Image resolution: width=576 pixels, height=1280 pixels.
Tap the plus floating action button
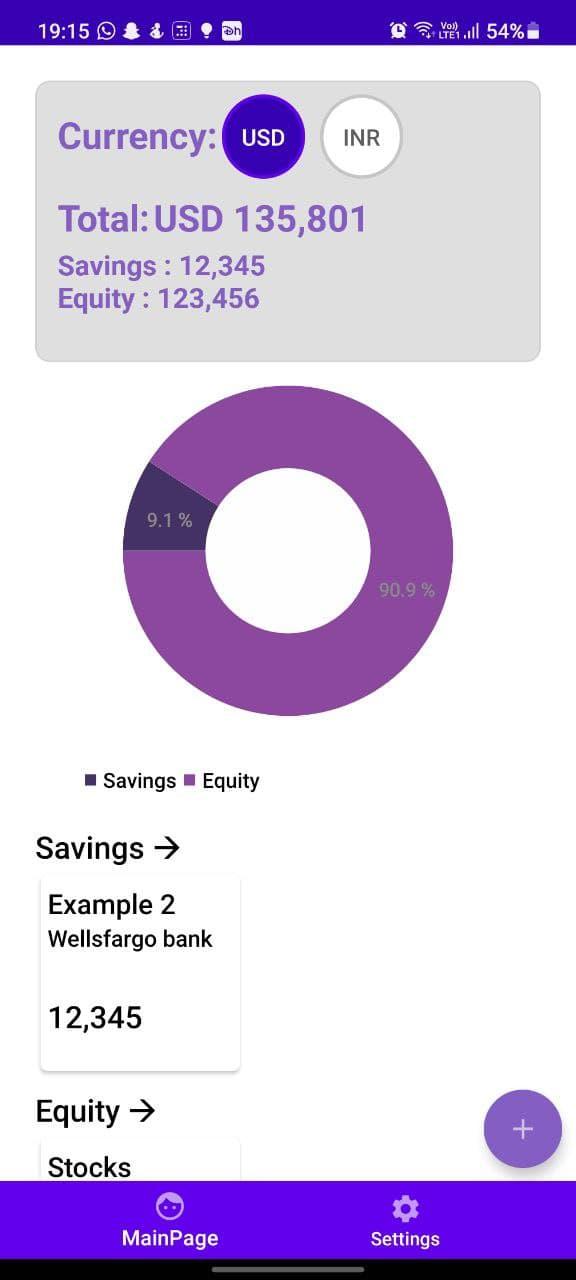(522, 1129)
